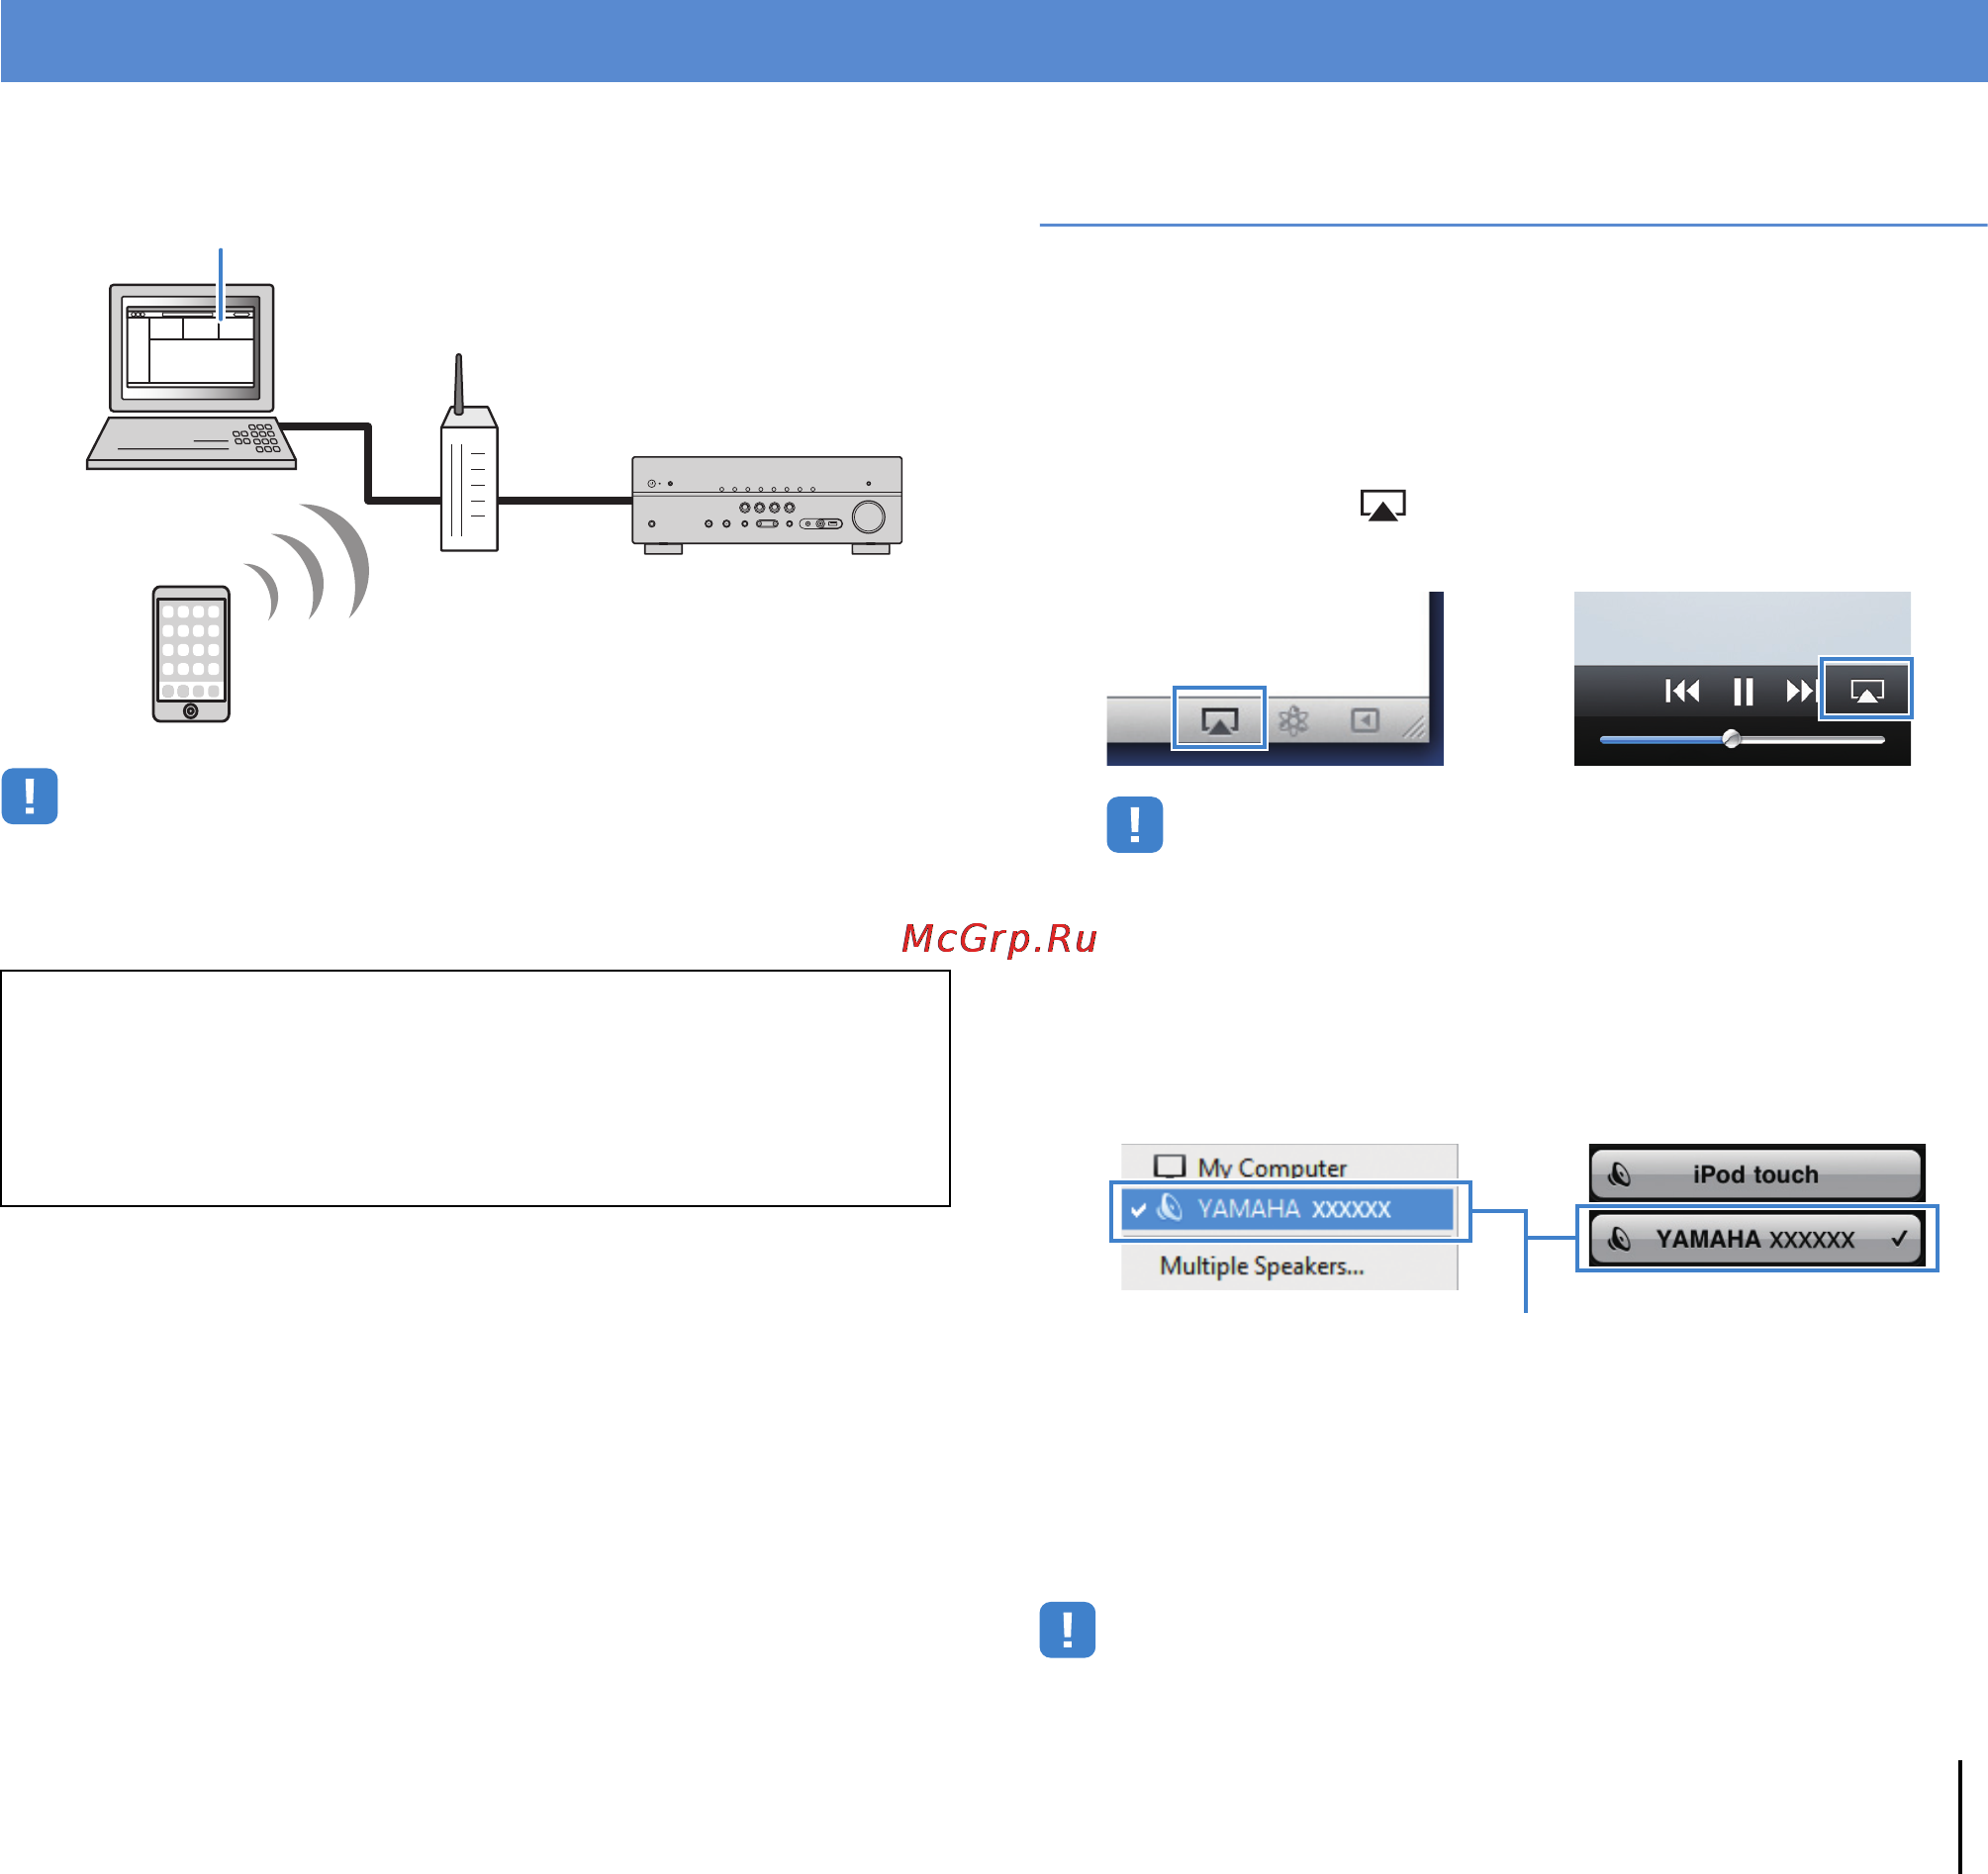Viewport: 1988px width, 1874px height.
Task: Click the iPod smartphone illustration
Action: [x=191, y=653]
